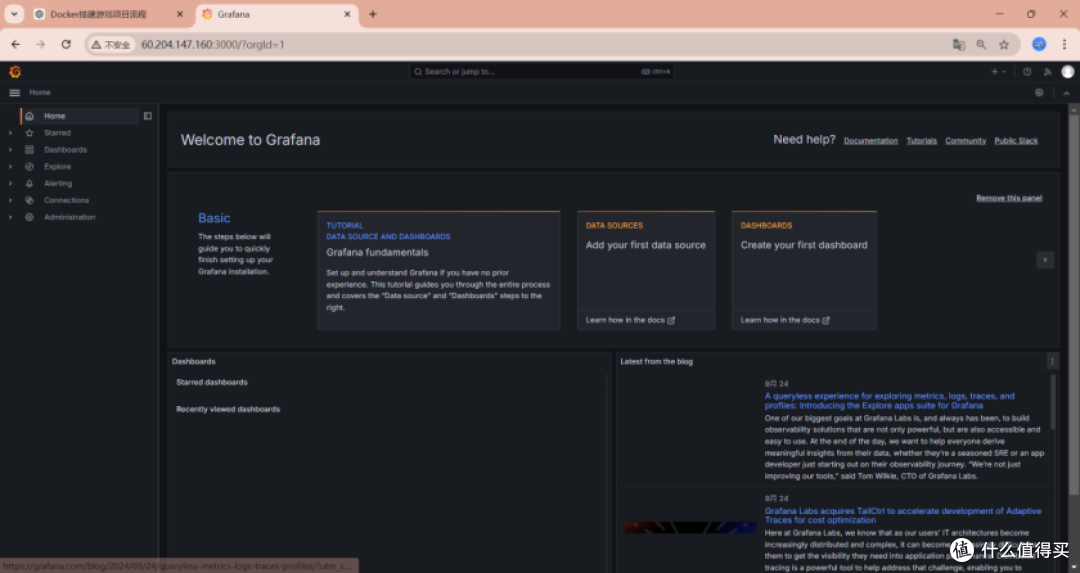1080x573 pixels.
Task: Click the Explore compass icon
Action: (x=30, y=167)
